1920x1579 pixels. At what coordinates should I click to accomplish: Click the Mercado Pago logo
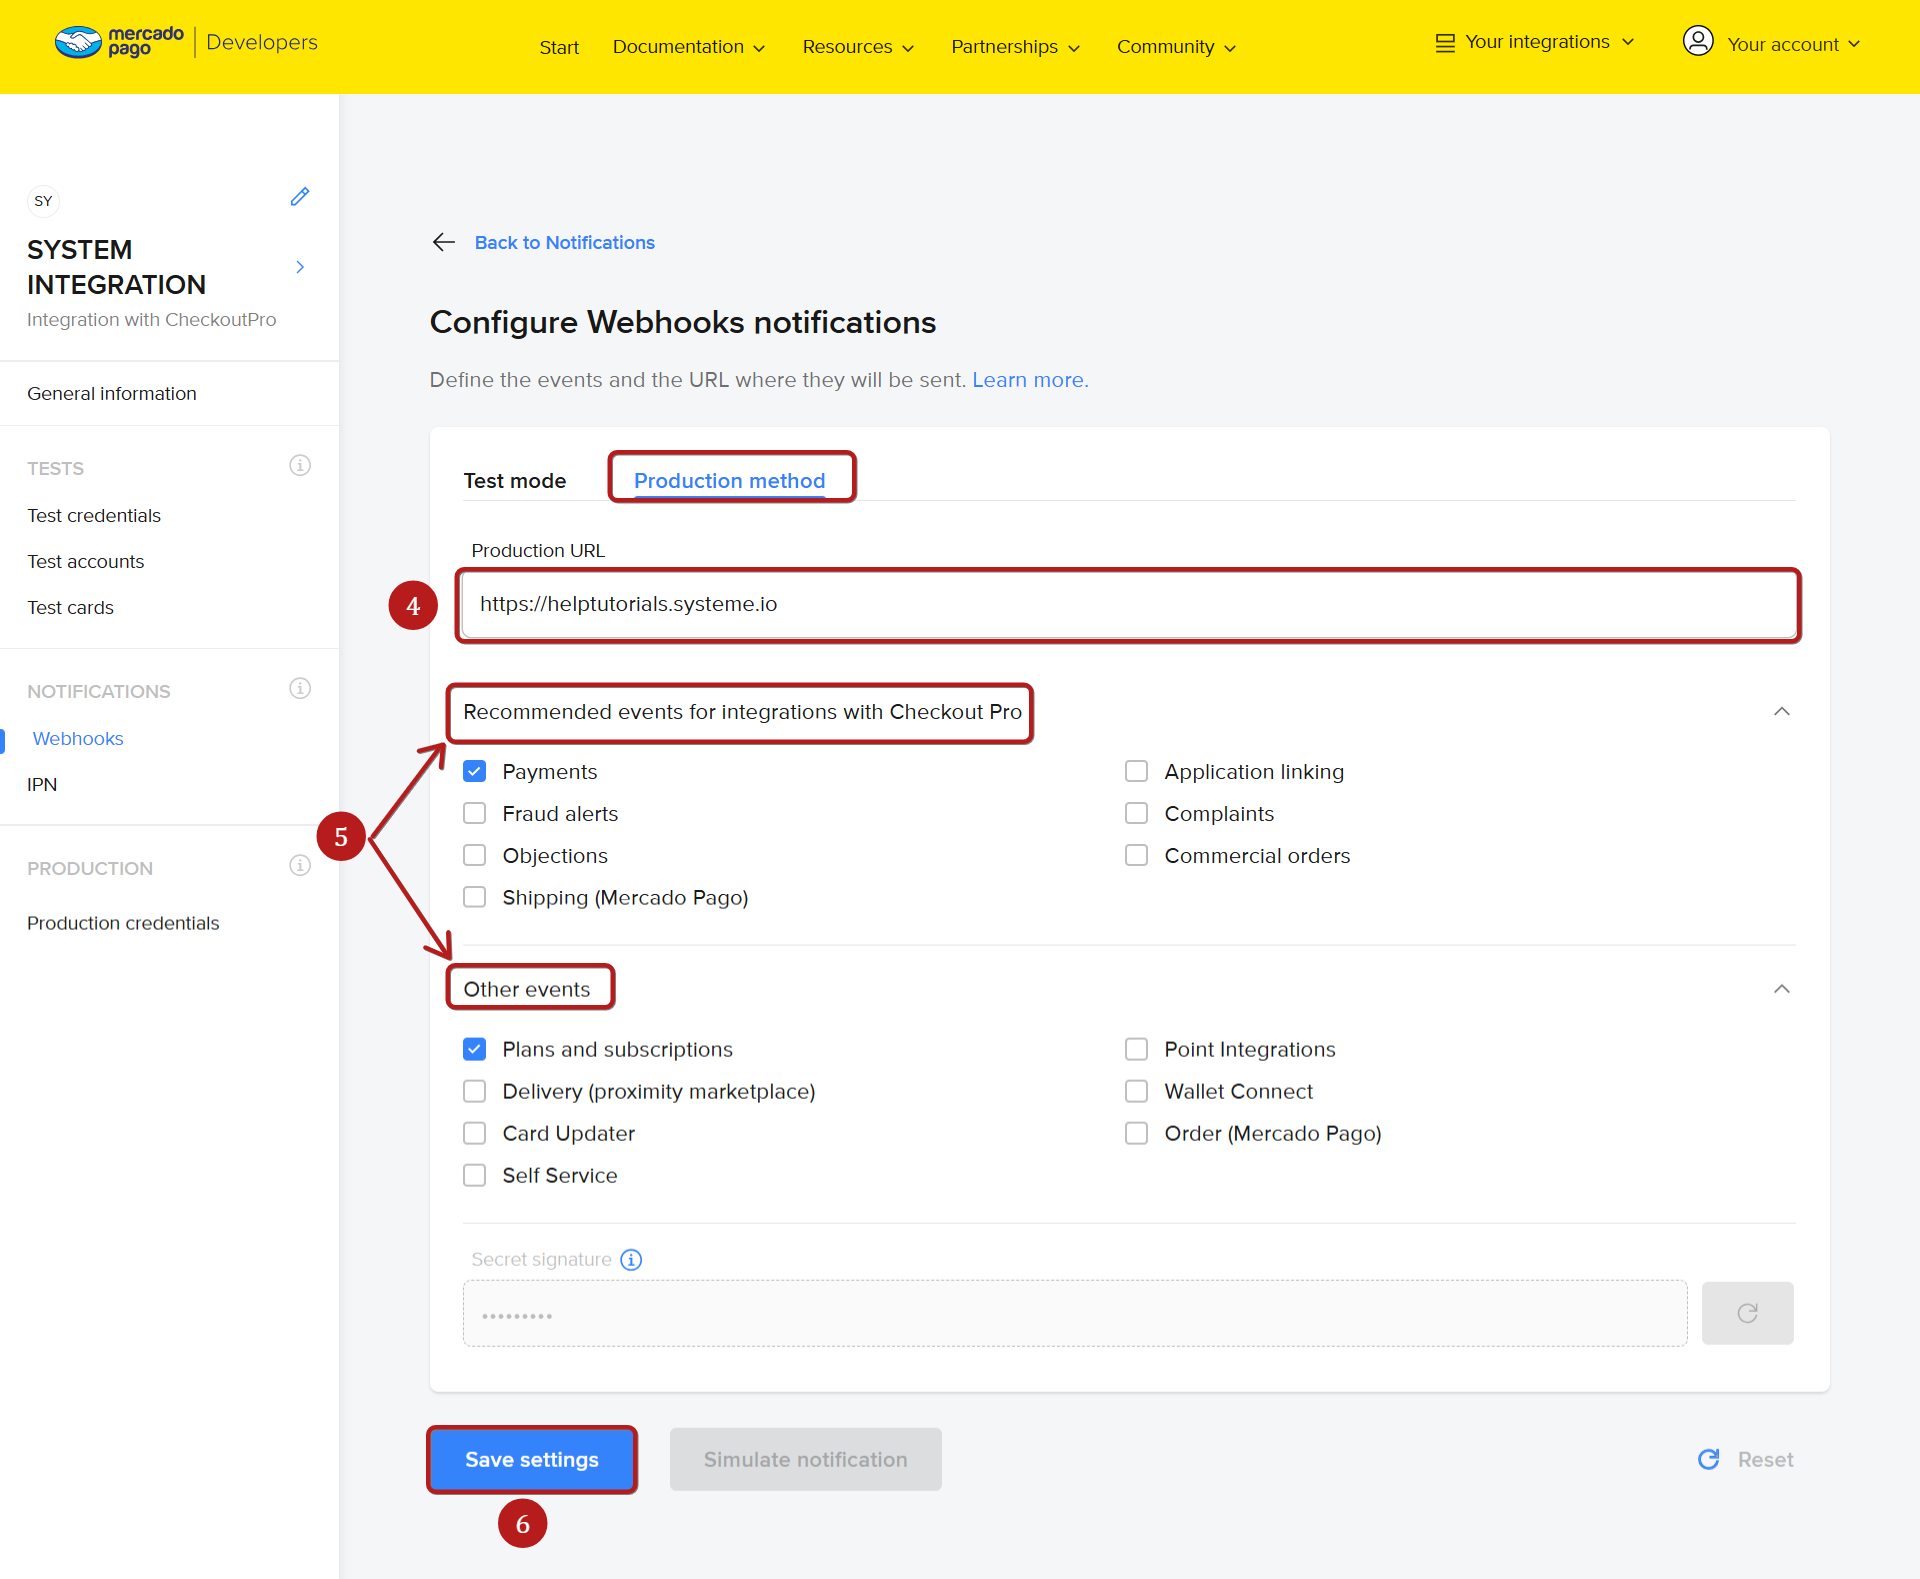pos(120,42)
